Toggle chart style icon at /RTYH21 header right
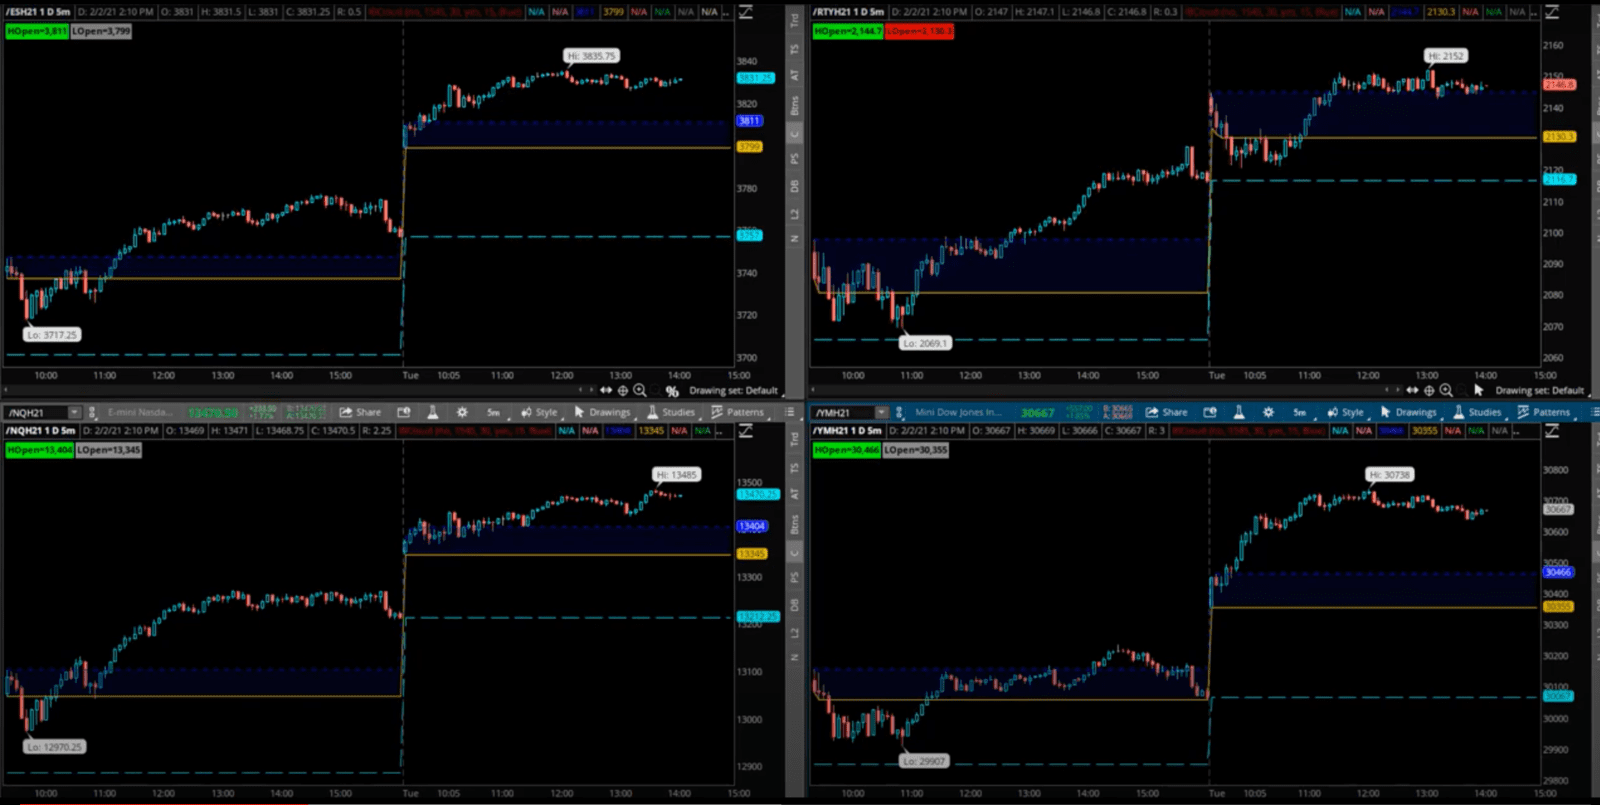Viewport: 1600px width, 805px height. (1552, 12)
